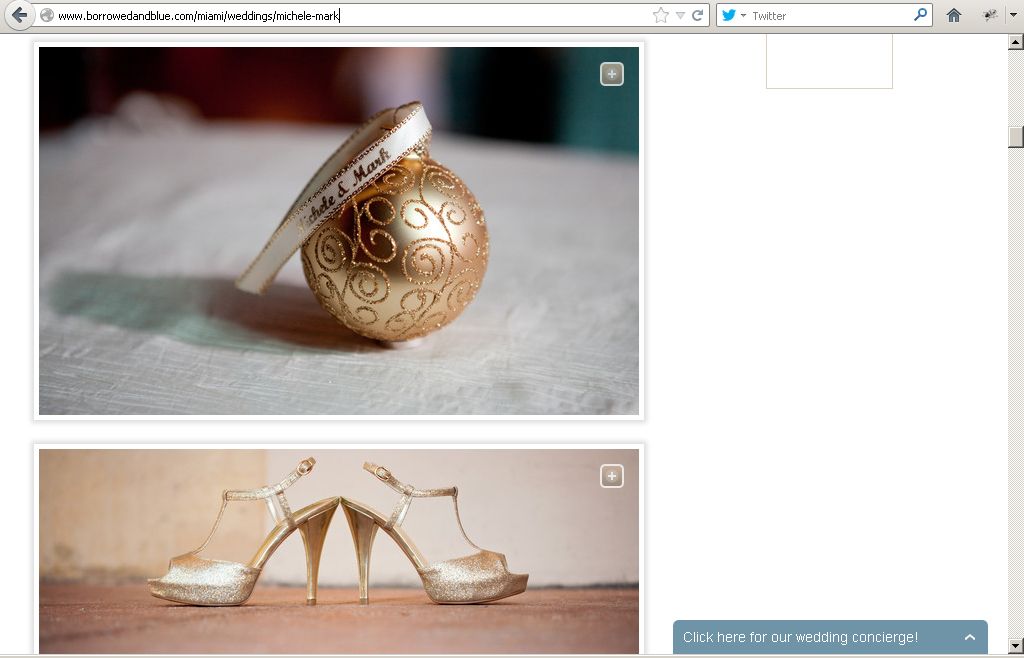The height and width of the screenshot is (658, 1024).
Task: Click the vertical scrollbar thumb
Action: coord(1016,136)
